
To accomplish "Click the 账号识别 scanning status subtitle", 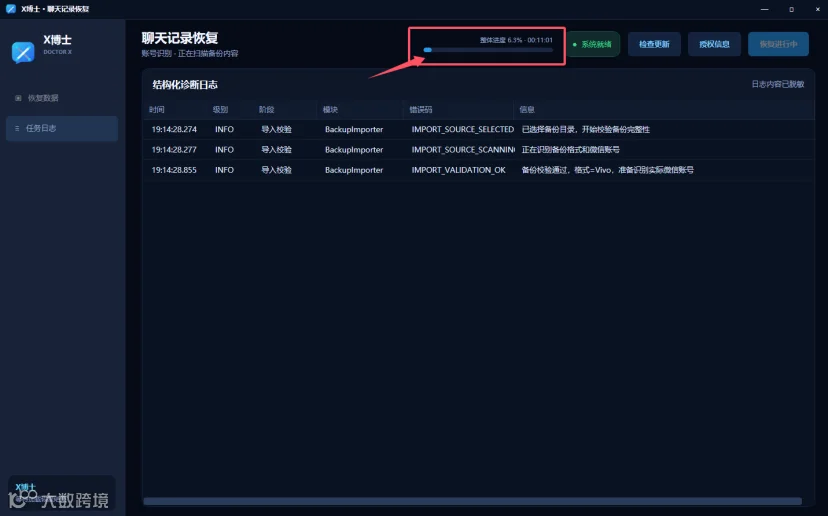I will point(190,54).
